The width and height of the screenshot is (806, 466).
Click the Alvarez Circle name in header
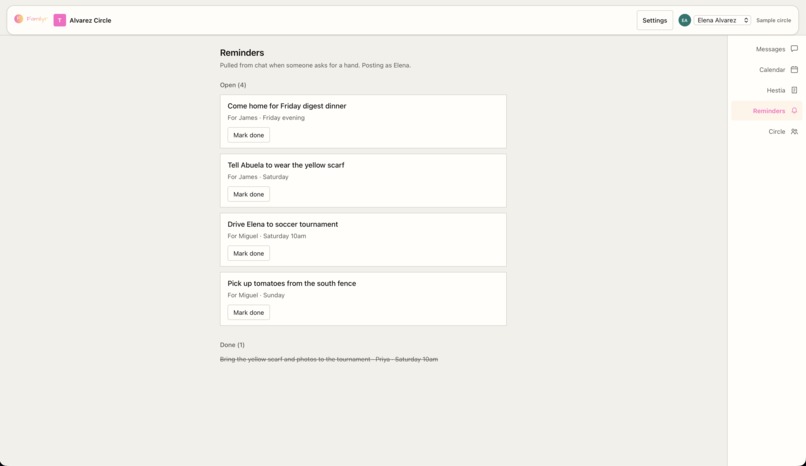tap(90, 21)
